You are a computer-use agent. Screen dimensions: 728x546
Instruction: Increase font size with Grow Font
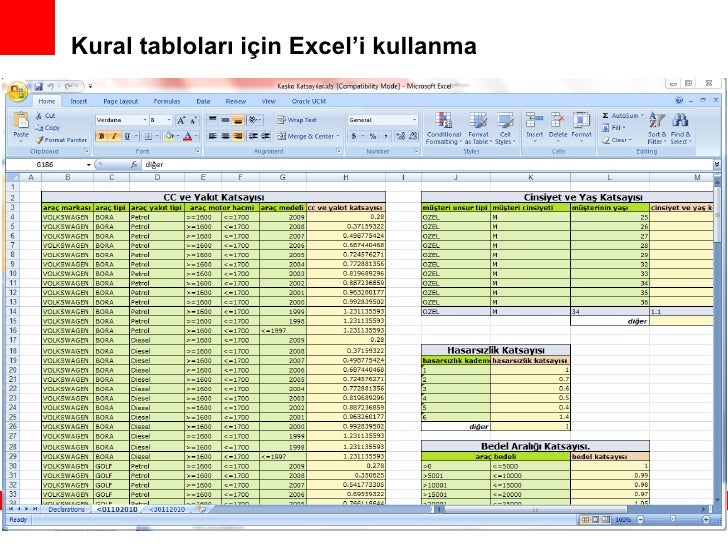point(181,120)
